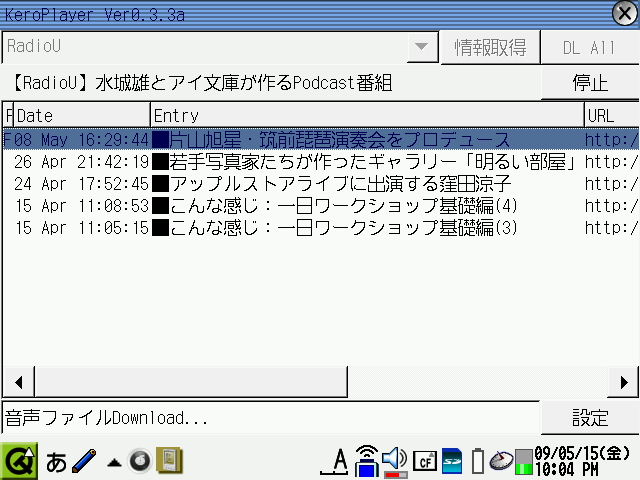
Task: Click the wireless network status icon
Action: [367, 461]
